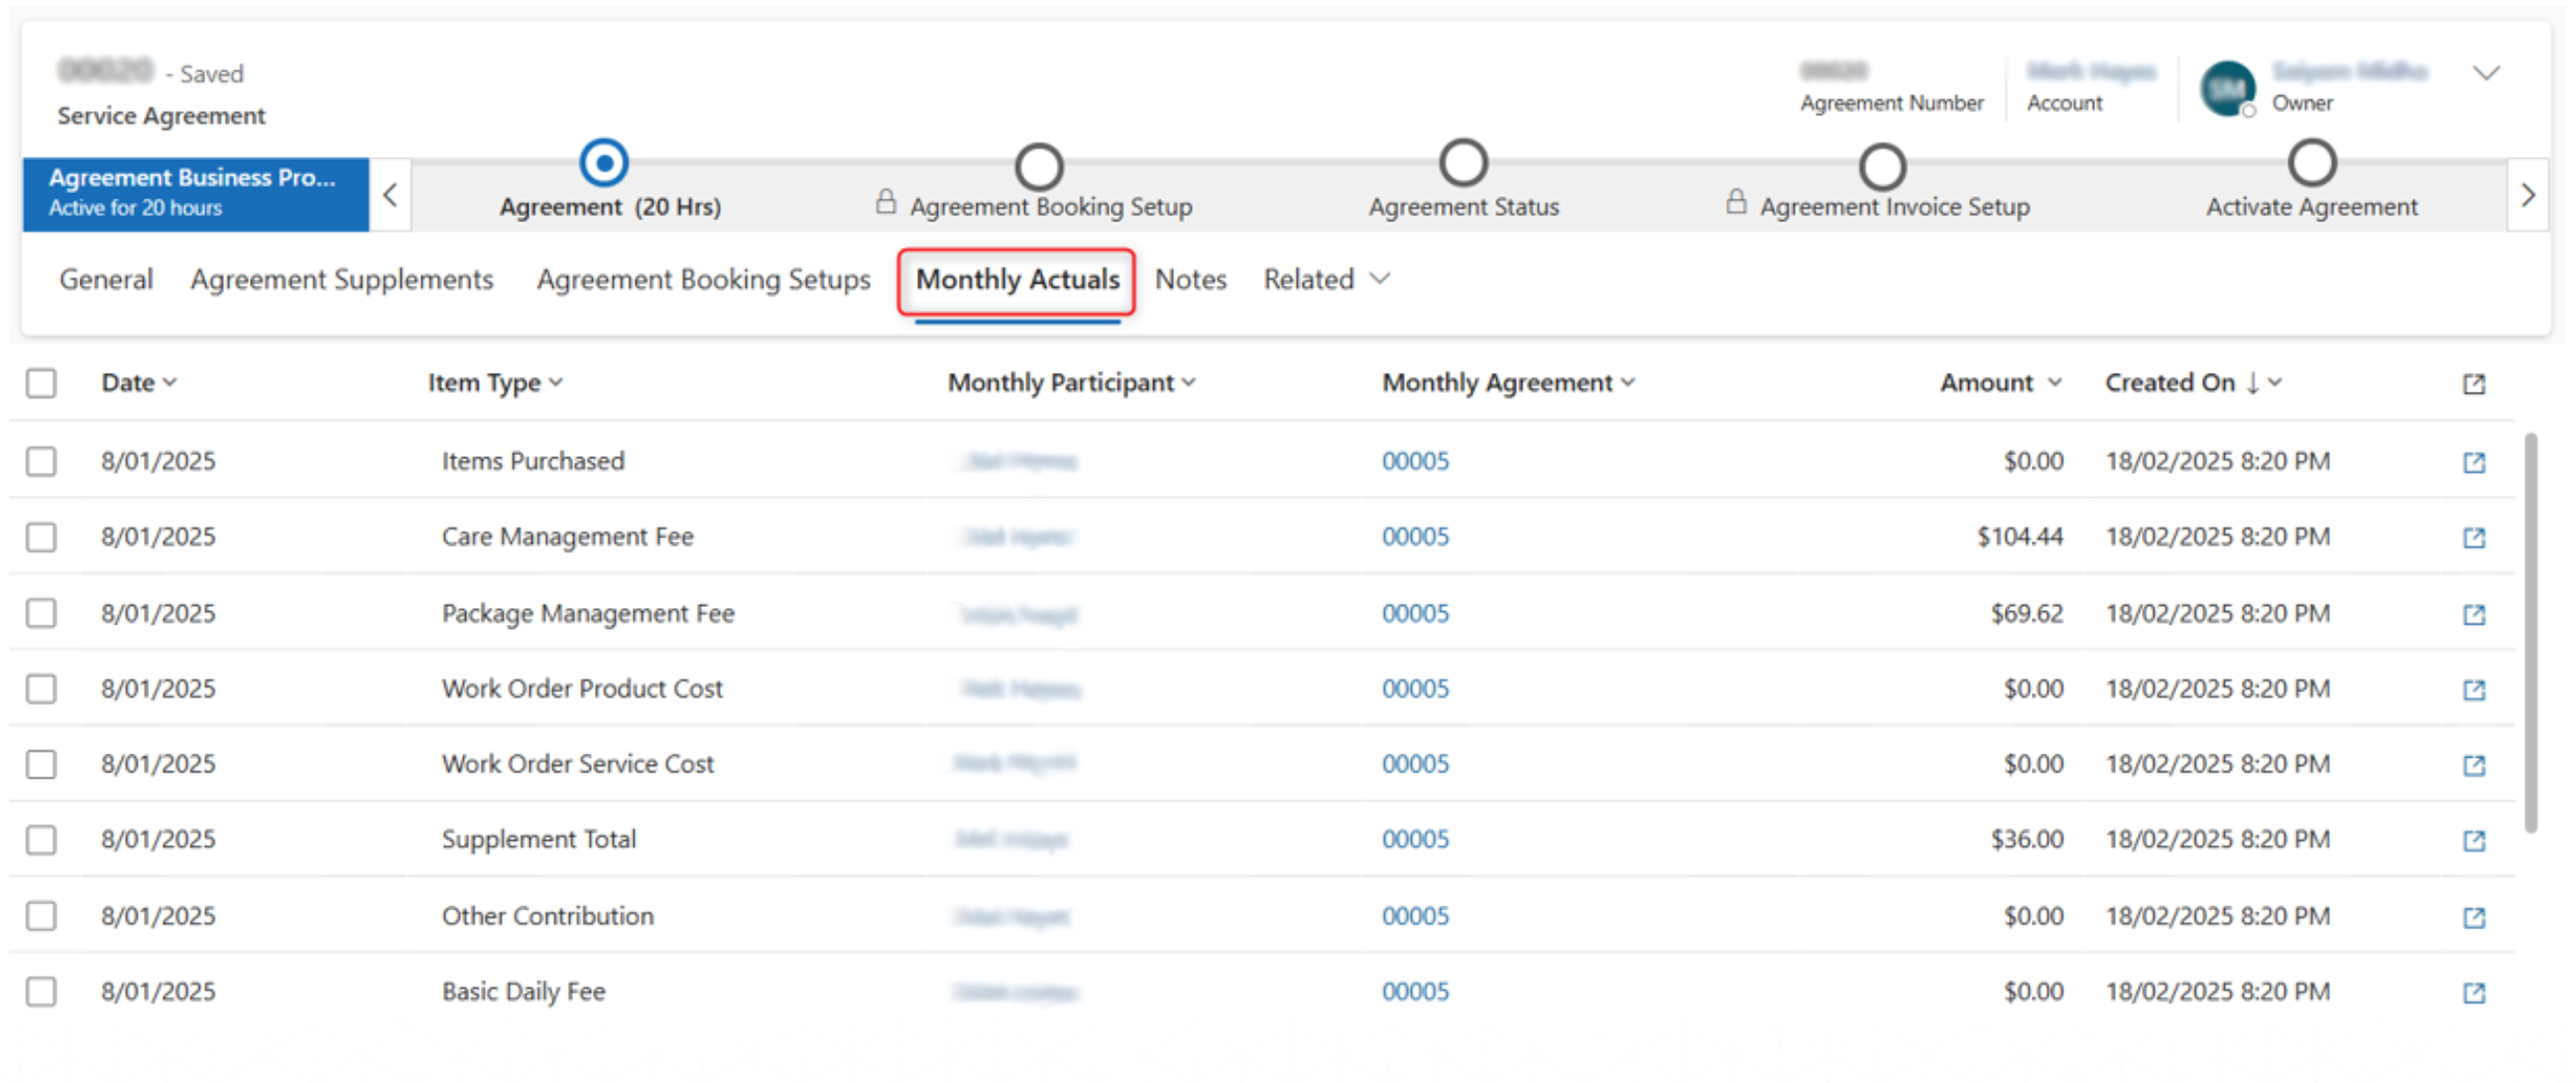The image size is (2576, 1083).
Task: Click the vertical scrollbar of the grid
Action: click(x=2530, y=630)
